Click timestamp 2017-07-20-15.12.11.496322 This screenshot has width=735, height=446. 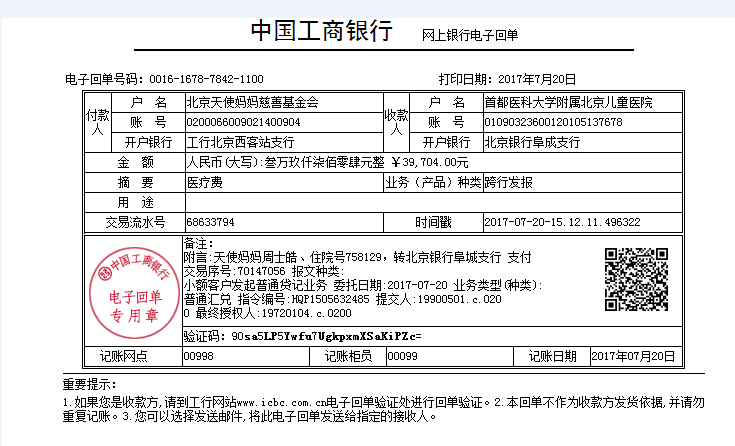pyautogui.click(x=562, y=222)
